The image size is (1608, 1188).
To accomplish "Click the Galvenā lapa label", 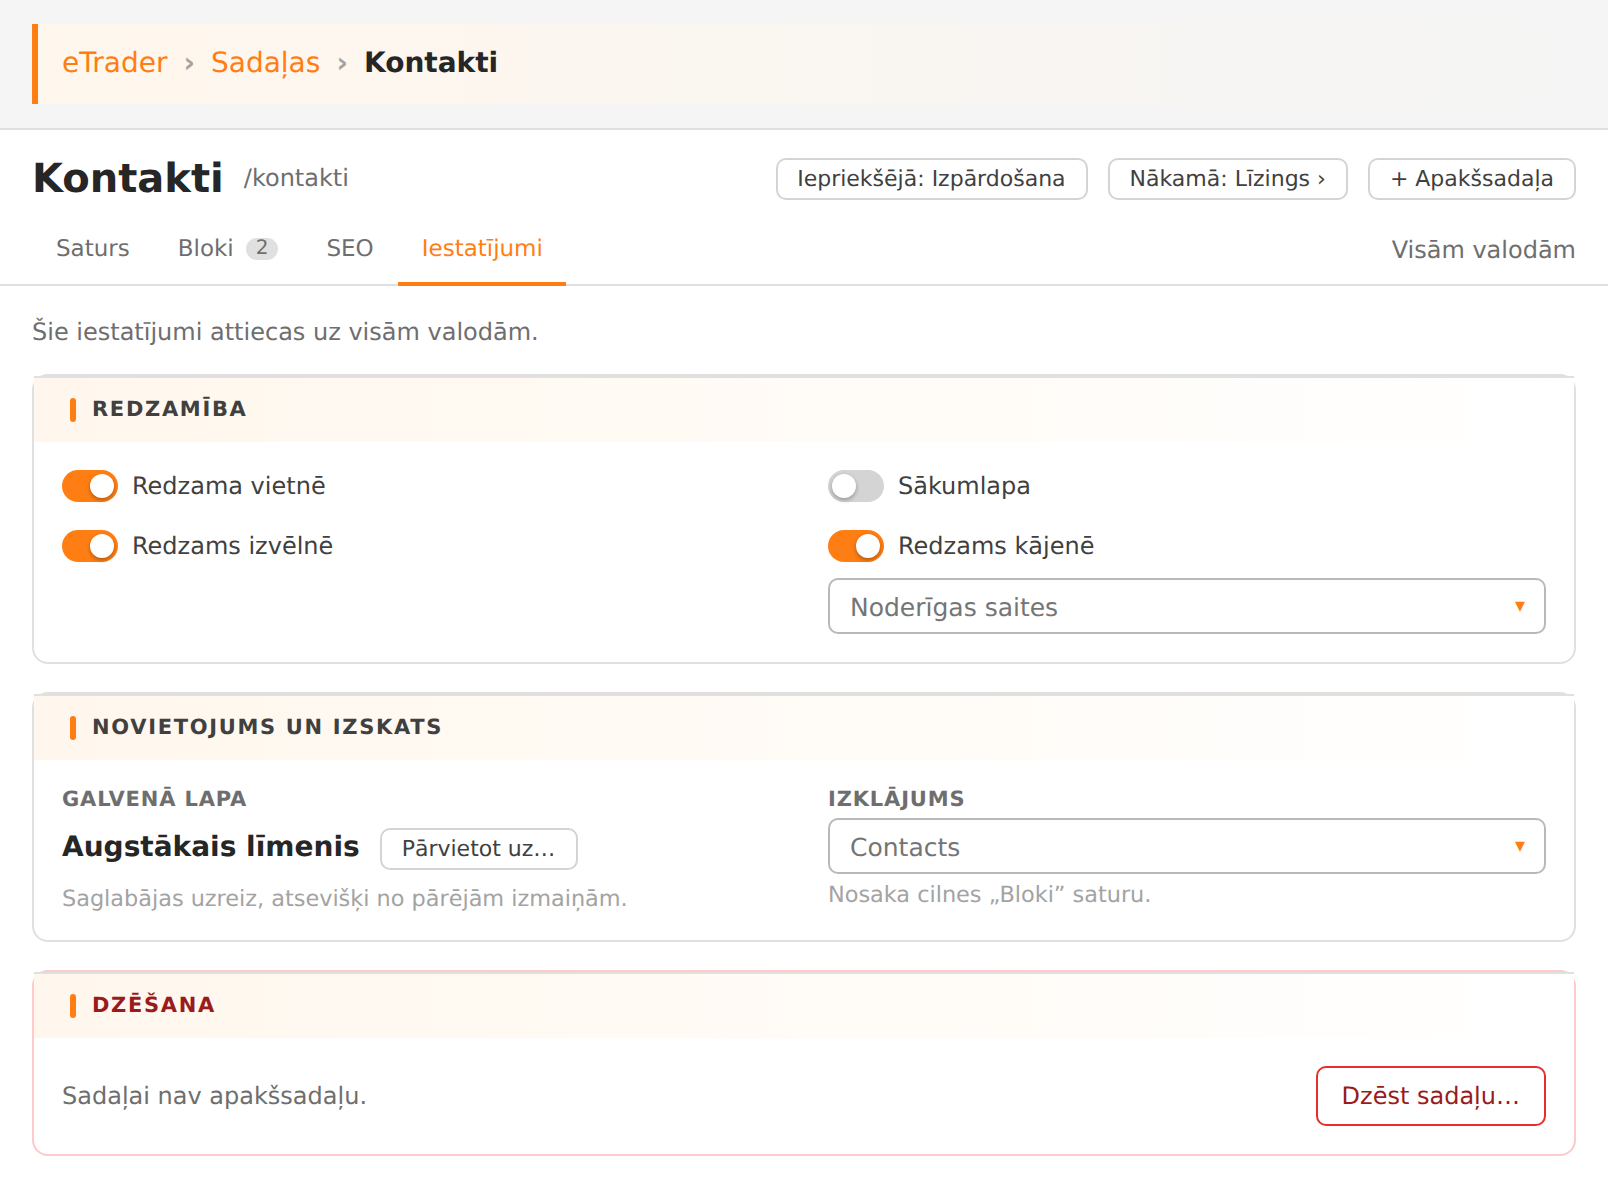I will pyautogui.click(x=154, y=799).
